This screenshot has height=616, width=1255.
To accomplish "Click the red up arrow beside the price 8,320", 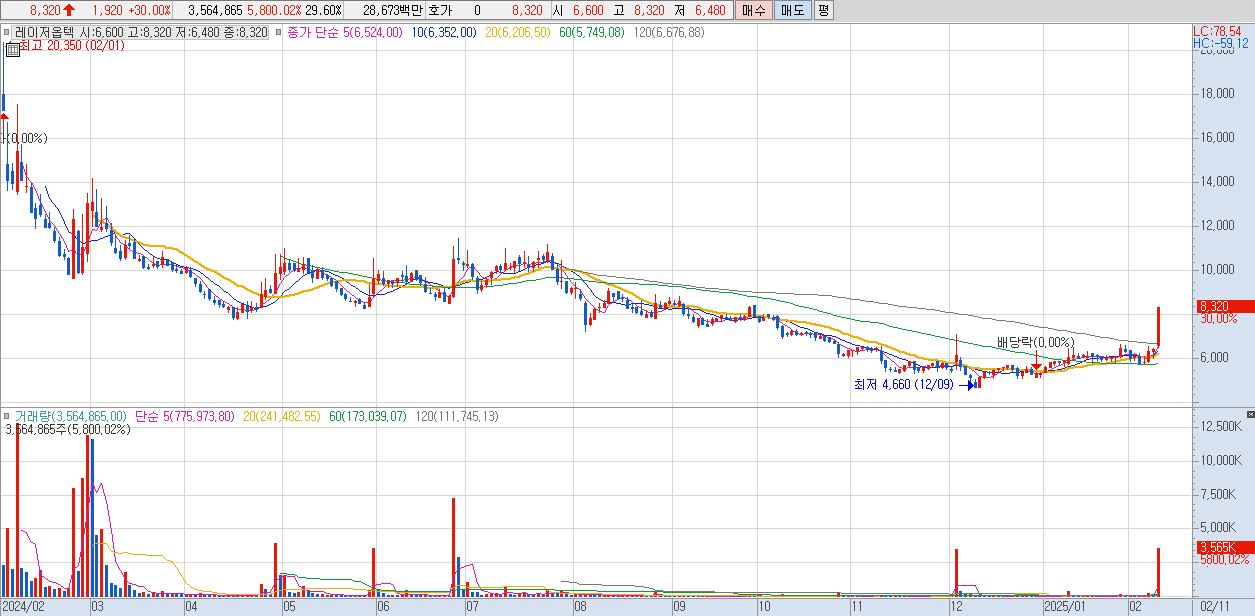I will coord(69,10).
